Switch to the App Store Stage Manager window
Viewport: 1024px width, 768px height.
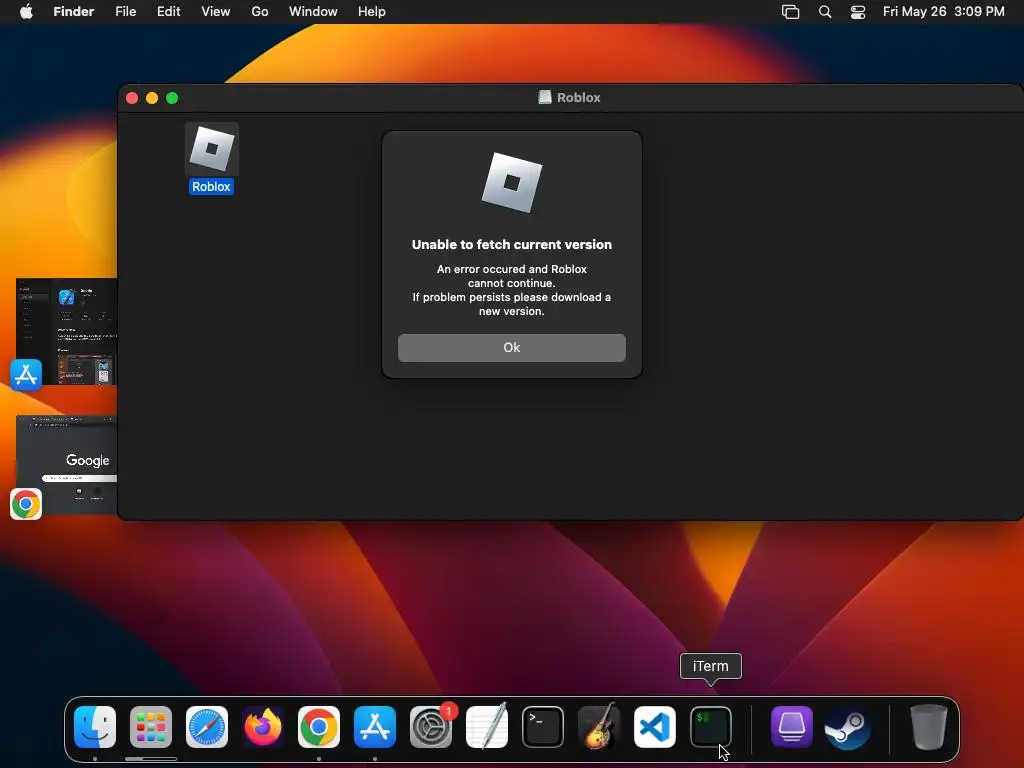click(x=67, y=331)
